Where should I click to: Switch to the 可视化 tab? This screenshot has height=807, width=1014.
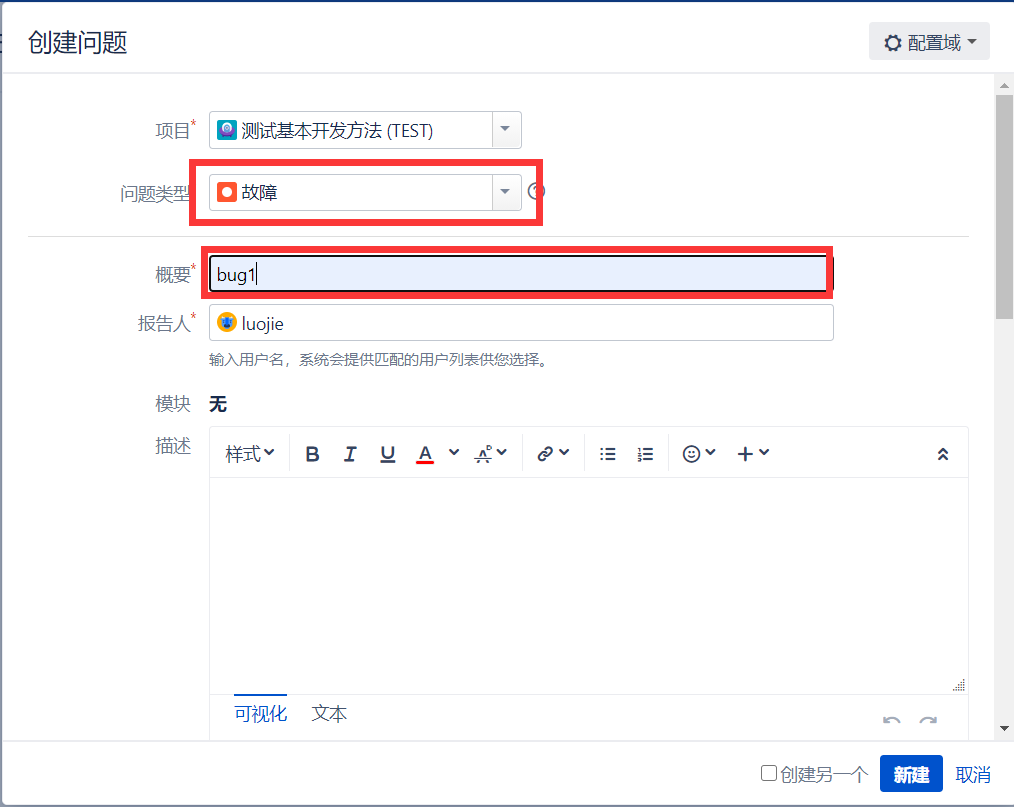(x=260, y=714)
